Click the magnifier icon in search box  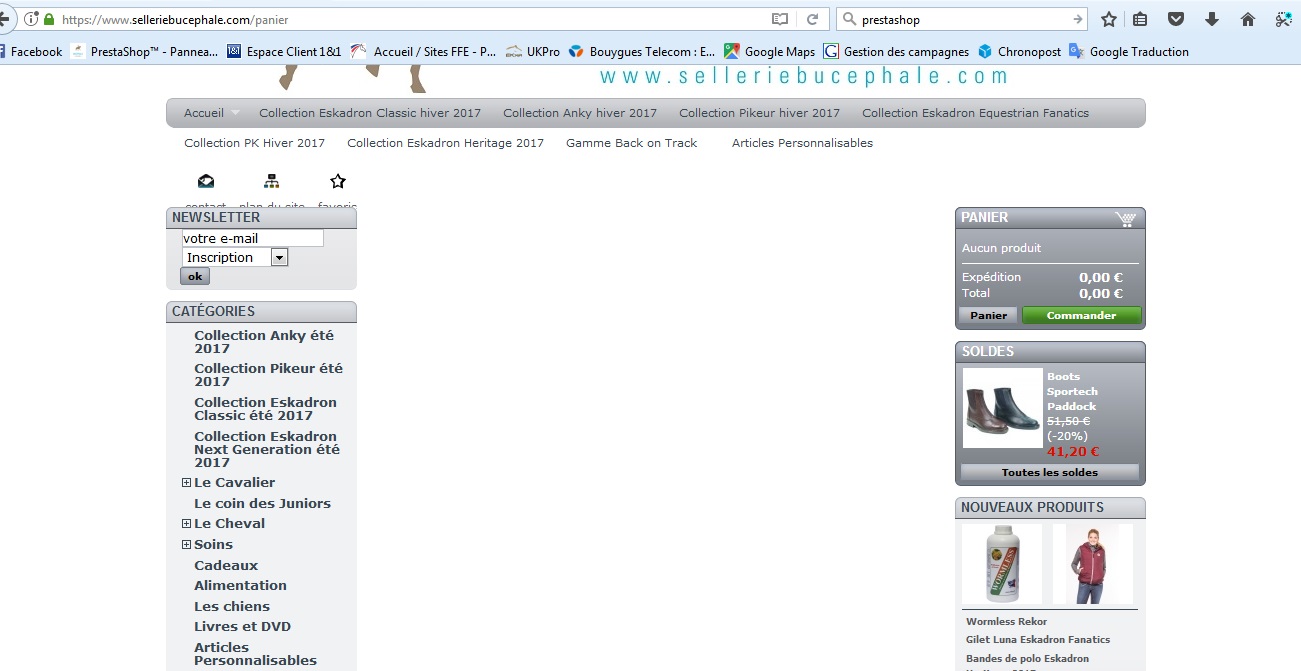848,19
